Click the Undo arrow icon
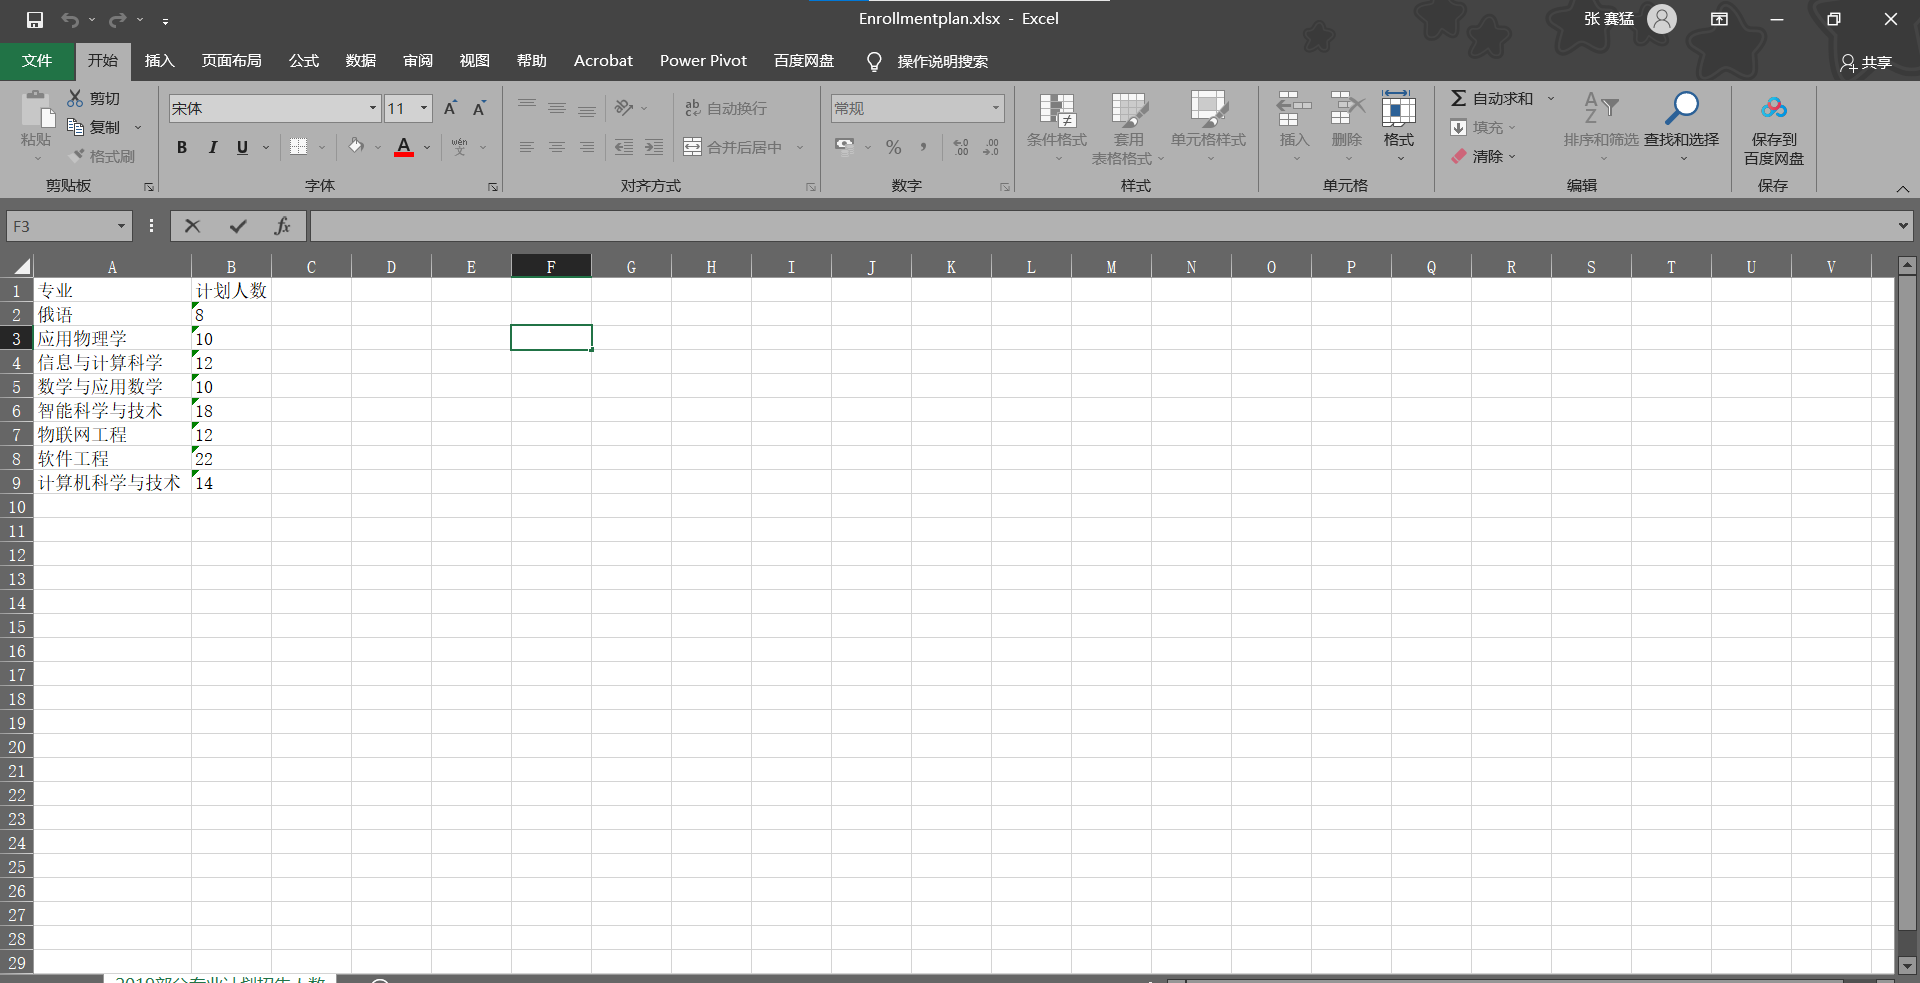The image size is (1920, 983). pyautogui.click(x=69, y=19)
